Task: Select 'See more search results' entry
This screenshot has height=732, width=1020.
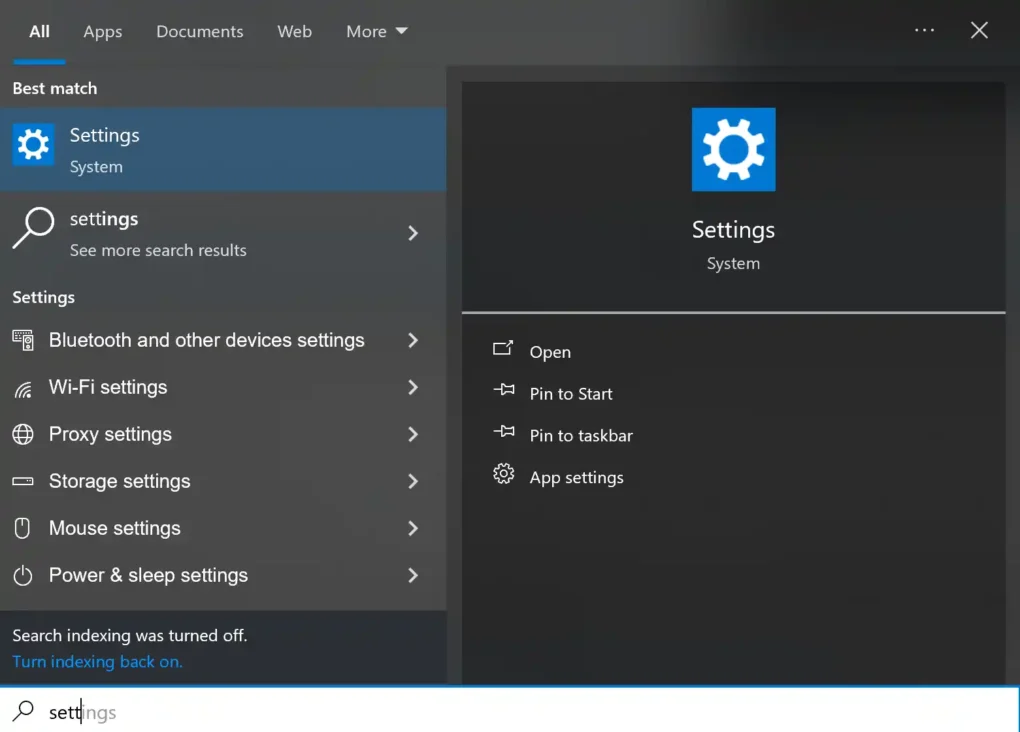Action: [223, 233]
